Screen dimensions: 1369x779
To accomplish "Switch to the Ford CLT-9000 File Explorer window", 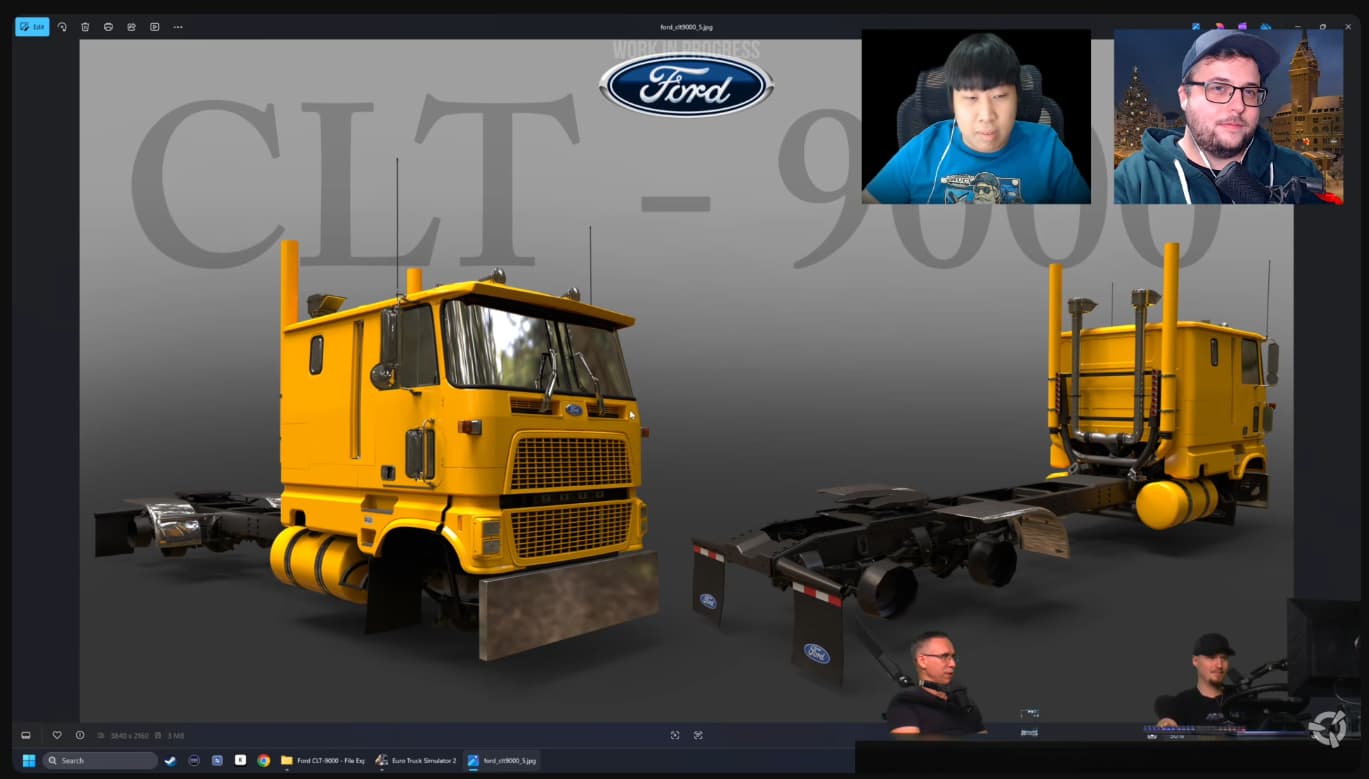I will tap(323, 760).
